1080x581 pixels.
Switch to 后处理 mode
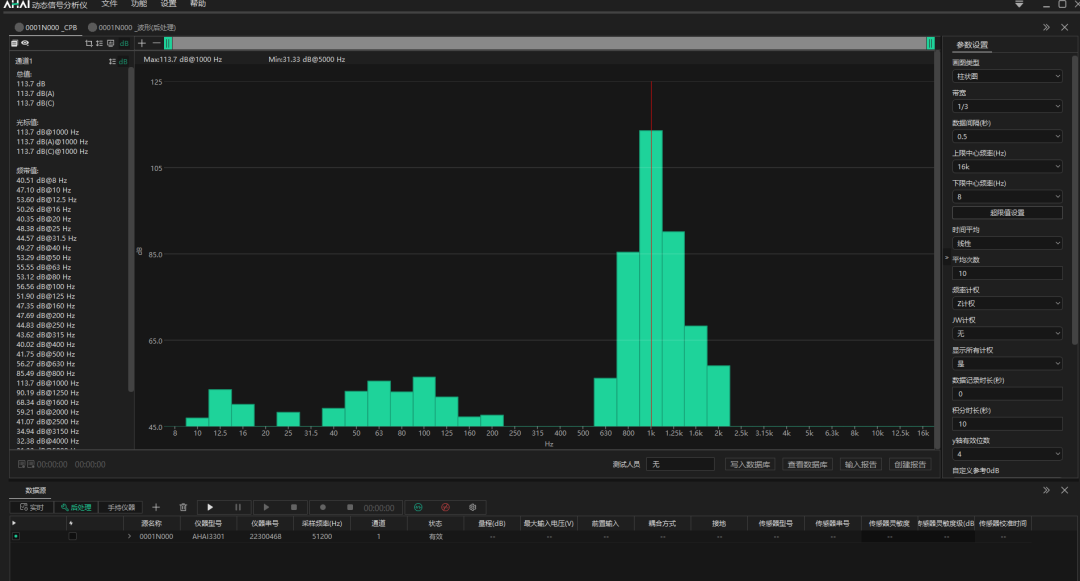[76, 507]
